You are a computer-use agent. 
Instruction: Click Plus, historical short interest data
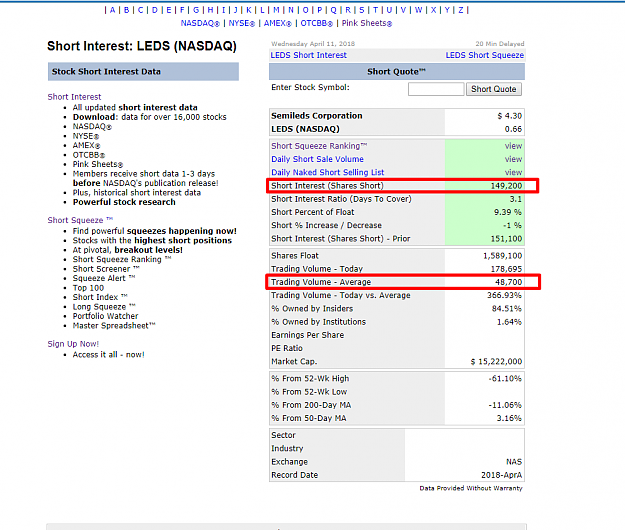137,192
